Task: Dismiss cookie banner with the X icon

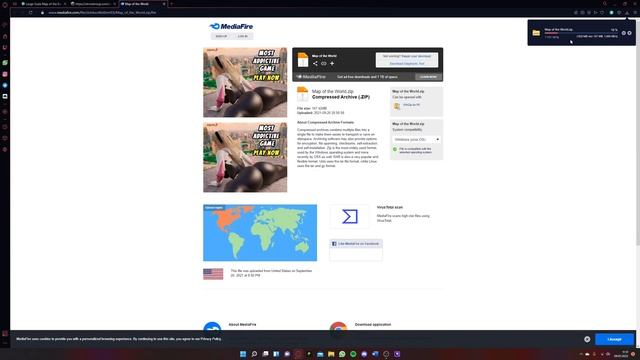Action: (x=587, y=339)
